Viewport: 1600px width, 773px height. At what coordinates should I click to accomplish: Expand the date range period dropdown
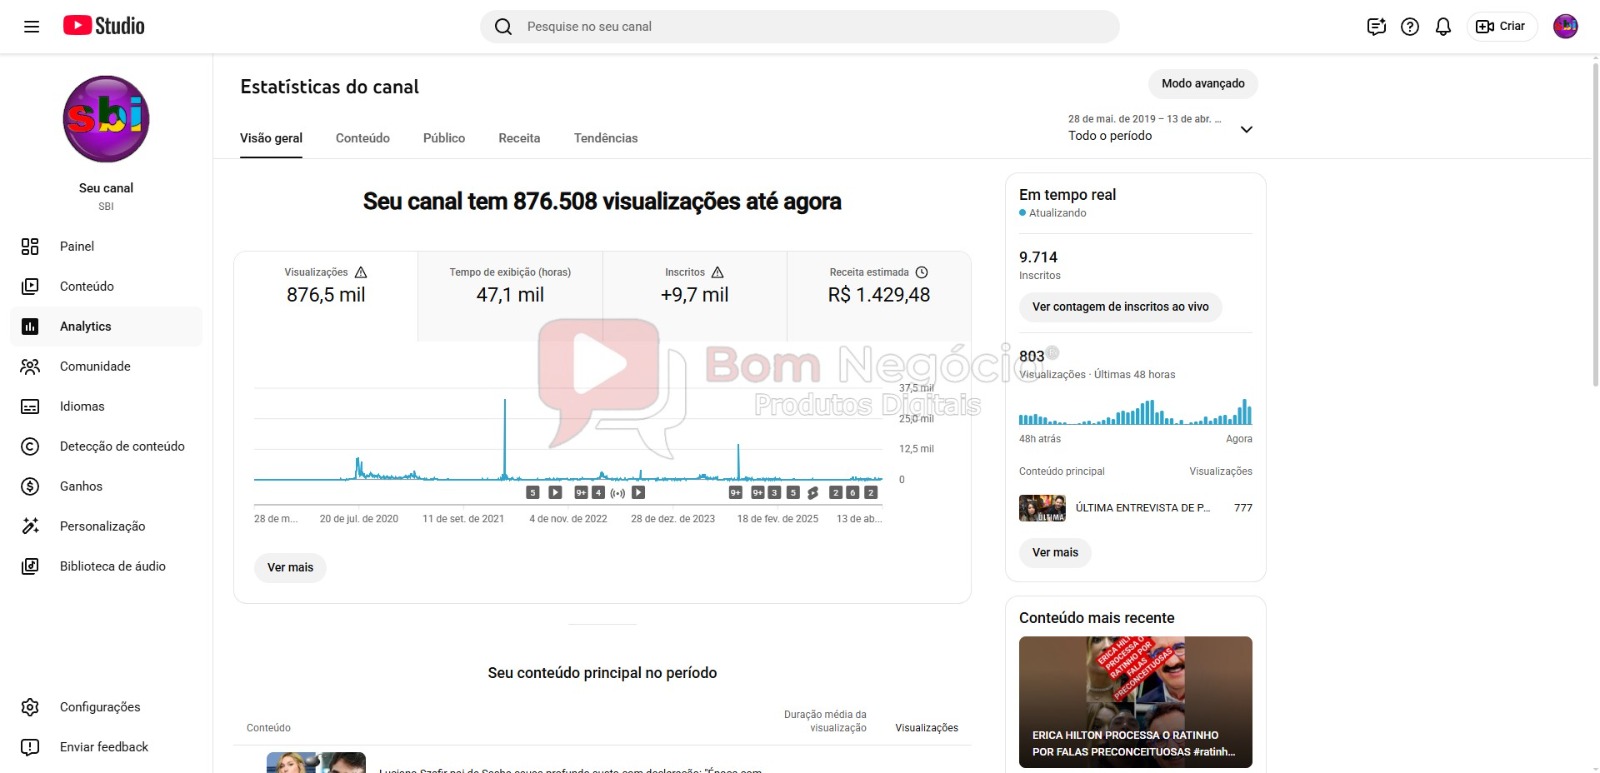point(1246,129)
